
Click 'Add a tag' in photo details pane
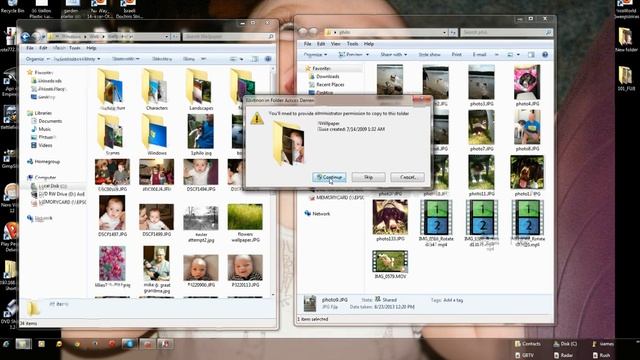(x=453, y=300)
